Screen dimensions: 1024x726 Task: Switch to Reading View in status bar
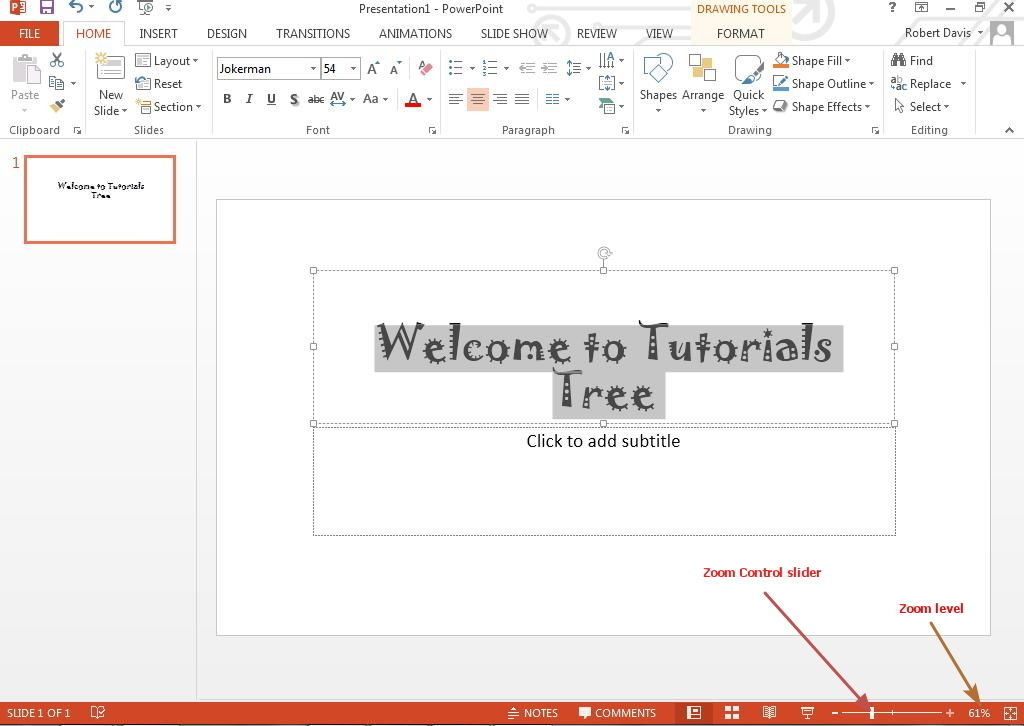[x=769, y=713]
